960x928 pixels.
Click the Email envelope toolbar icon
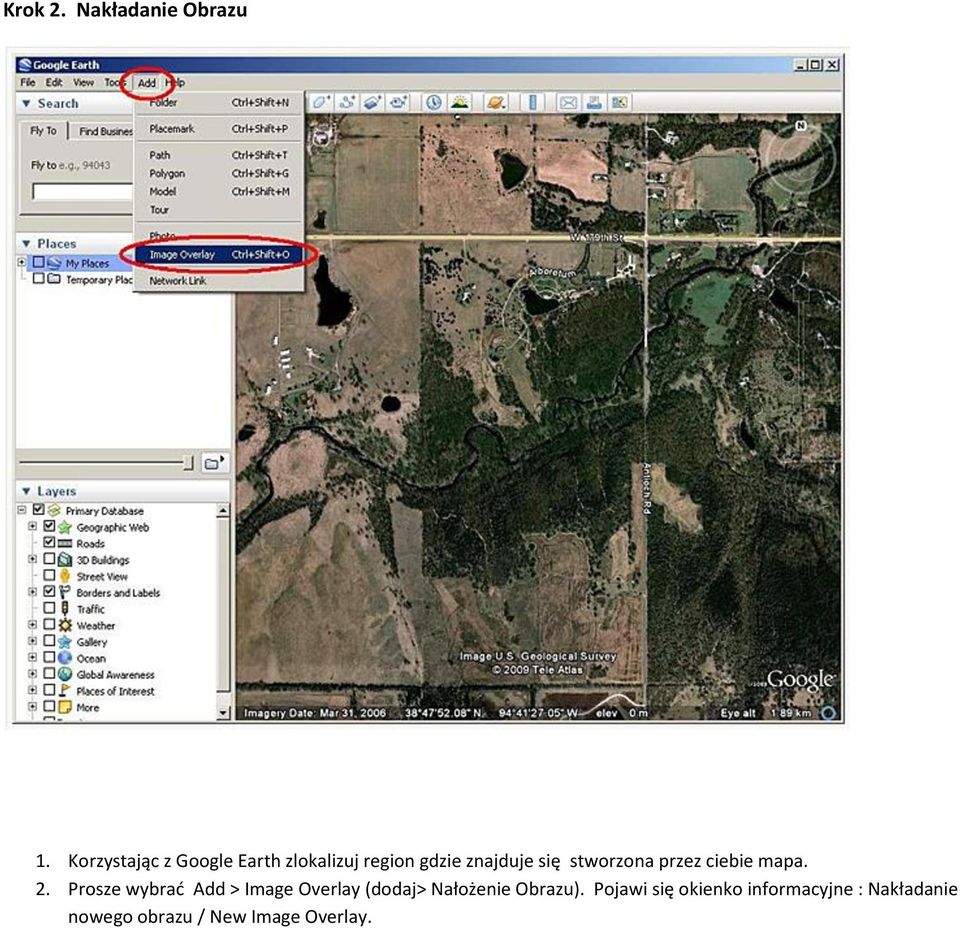click(x=568, y=102)
